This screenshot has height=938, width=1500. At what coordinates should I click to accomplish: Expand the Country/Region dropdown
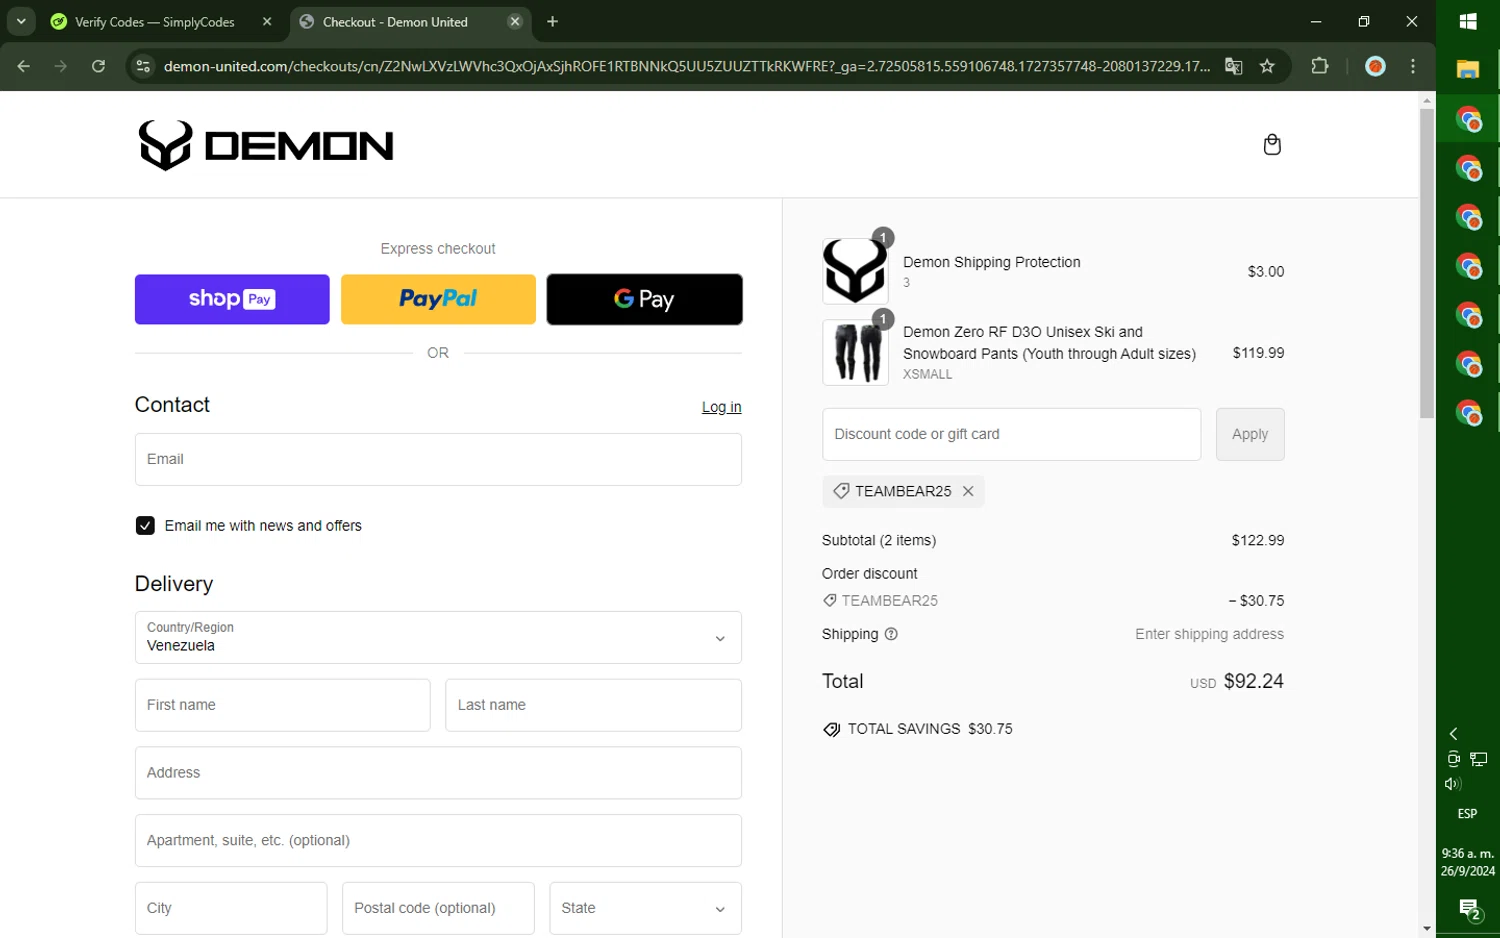click(x=438, y=638)
